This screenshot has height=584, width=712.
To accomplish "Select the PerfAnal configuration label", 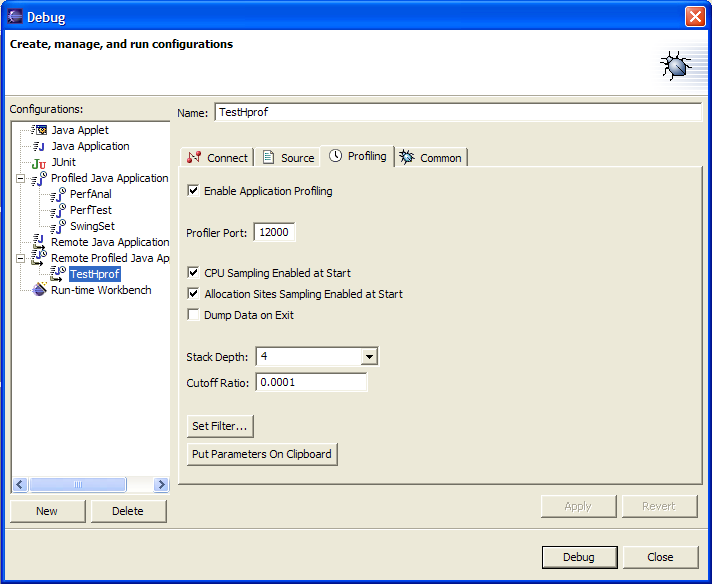I will tap(91, 194).
